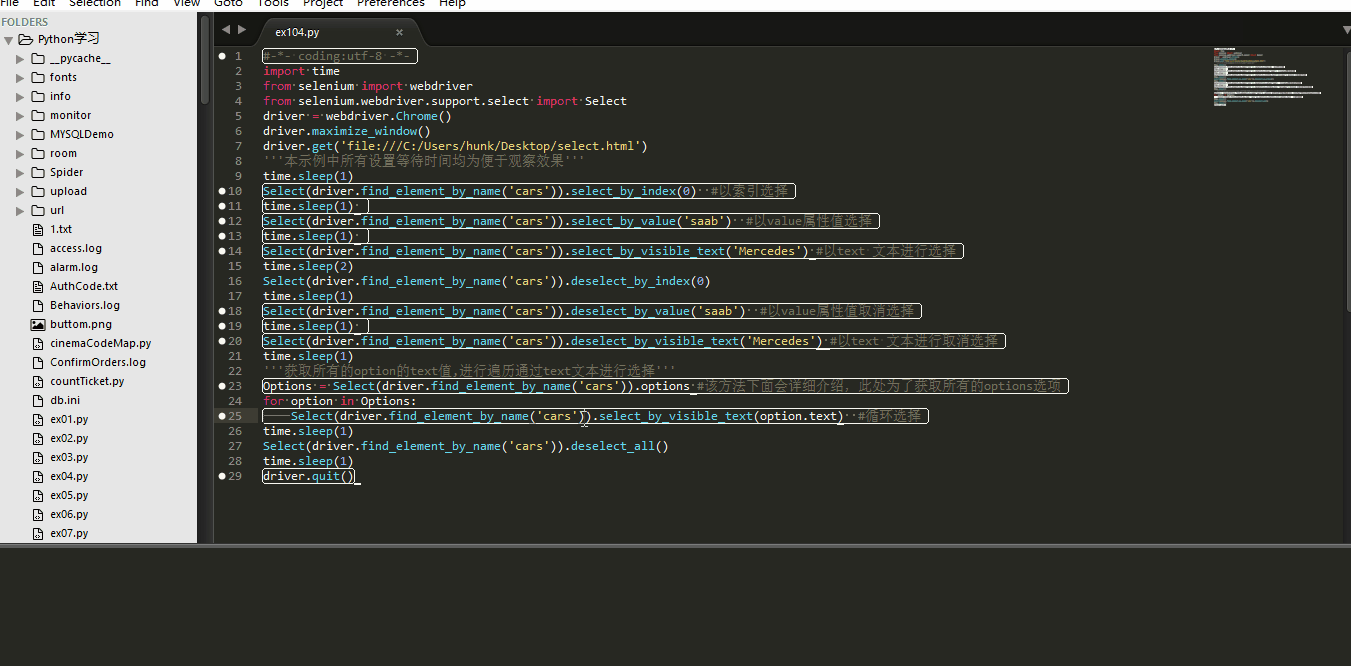Image resolution: width=1351 pixels, height=666 pixels.
Task: Click the file icon beside db.ini
Action: pos(38,400)
